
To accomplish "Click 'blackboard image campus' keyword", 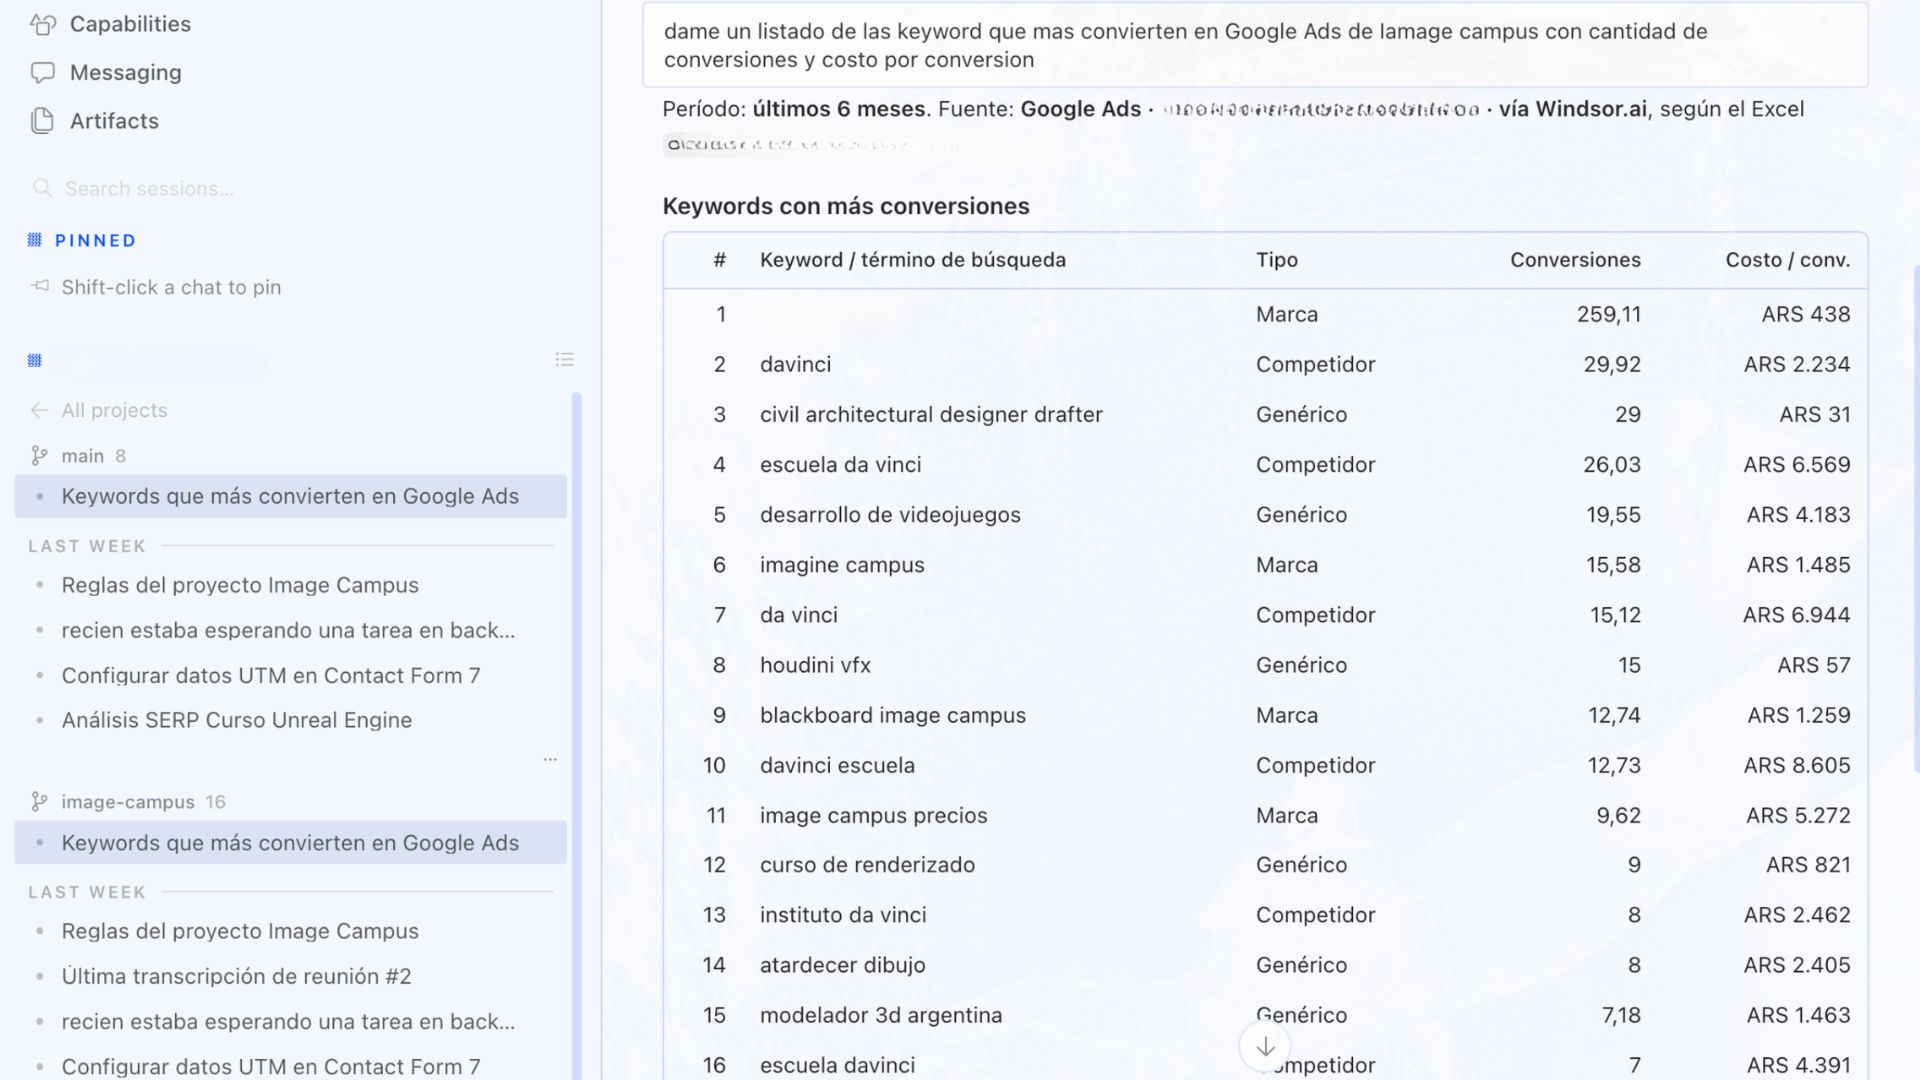I will pyautogui.click(x=893, y=715).
